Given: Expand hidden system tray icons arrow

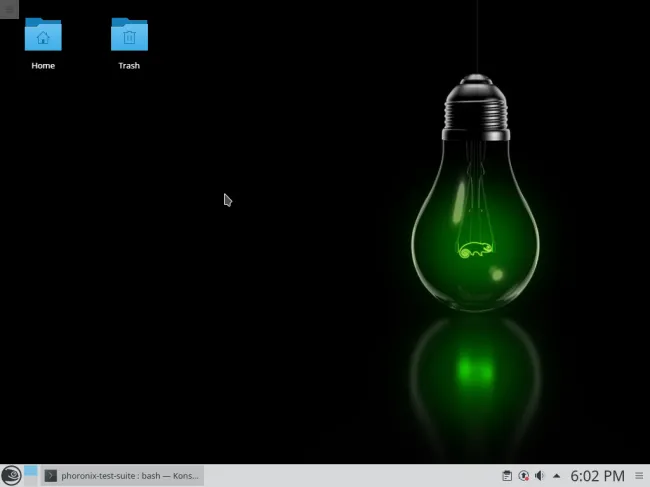Looking at the screenshot, I should click(x=556, y=476).
